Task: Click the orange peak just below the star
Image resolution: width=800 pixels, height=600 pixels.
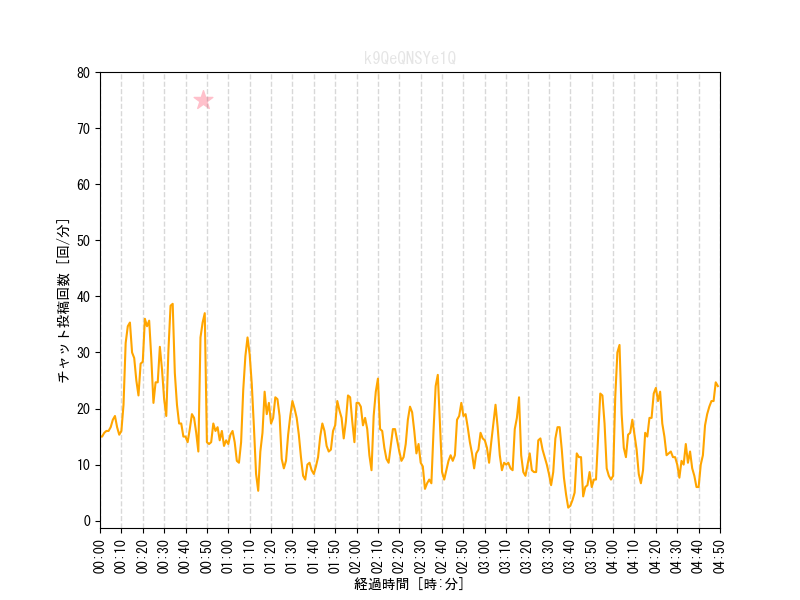Action: point(204,314)
